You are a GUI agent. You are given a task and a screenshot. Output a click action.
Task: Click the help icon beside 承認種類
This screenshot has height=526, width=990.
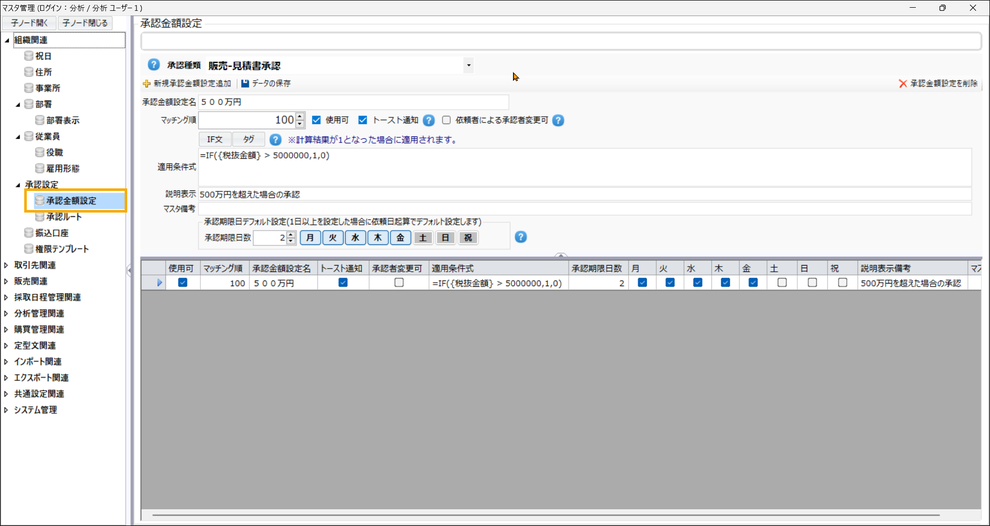(153, 65)
